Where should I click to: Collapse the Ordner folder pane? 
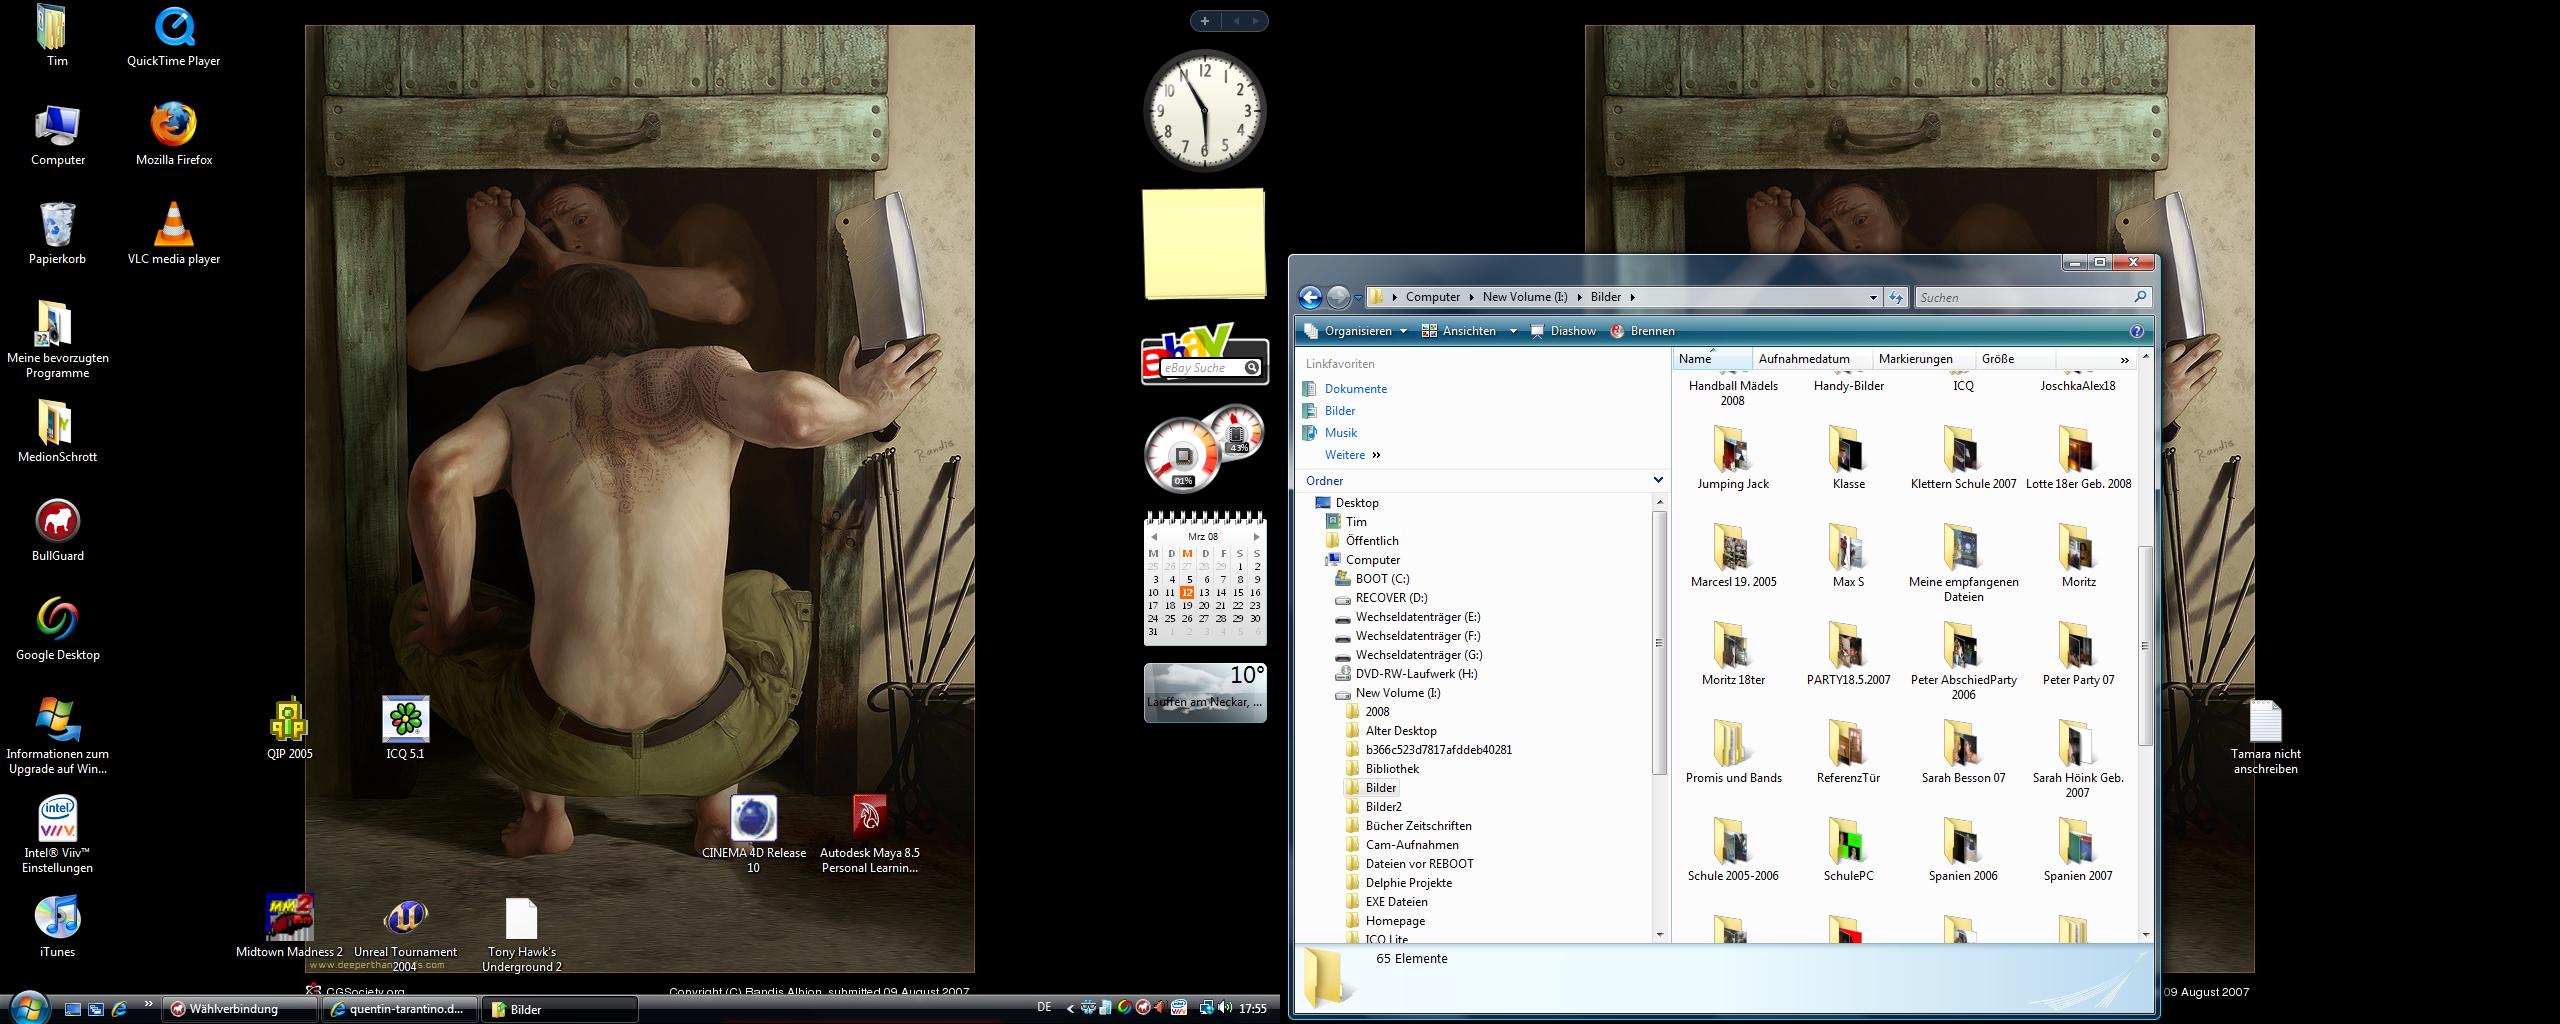click(1657, 481)
